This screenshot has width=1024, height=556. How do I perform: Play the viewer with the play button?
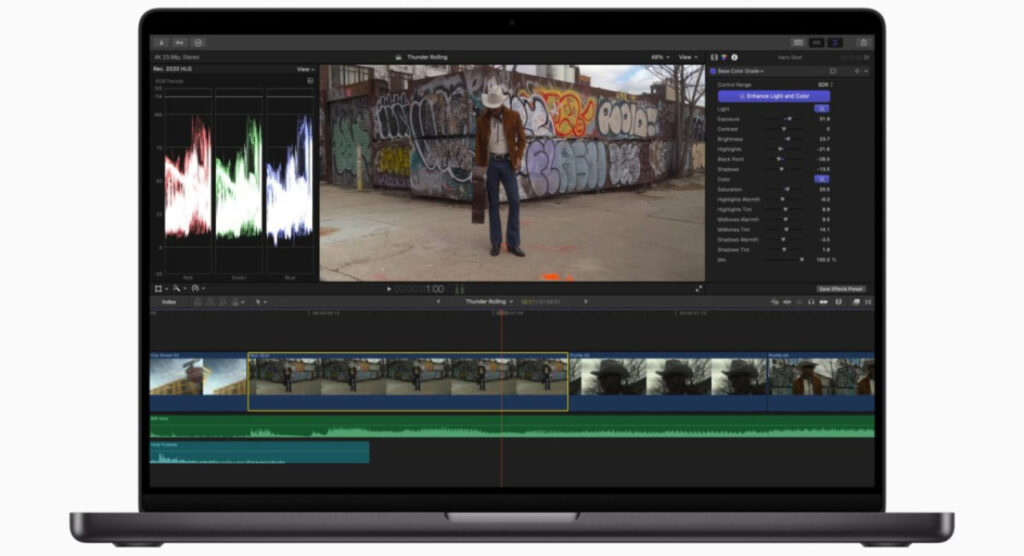(x=389, y=289)
